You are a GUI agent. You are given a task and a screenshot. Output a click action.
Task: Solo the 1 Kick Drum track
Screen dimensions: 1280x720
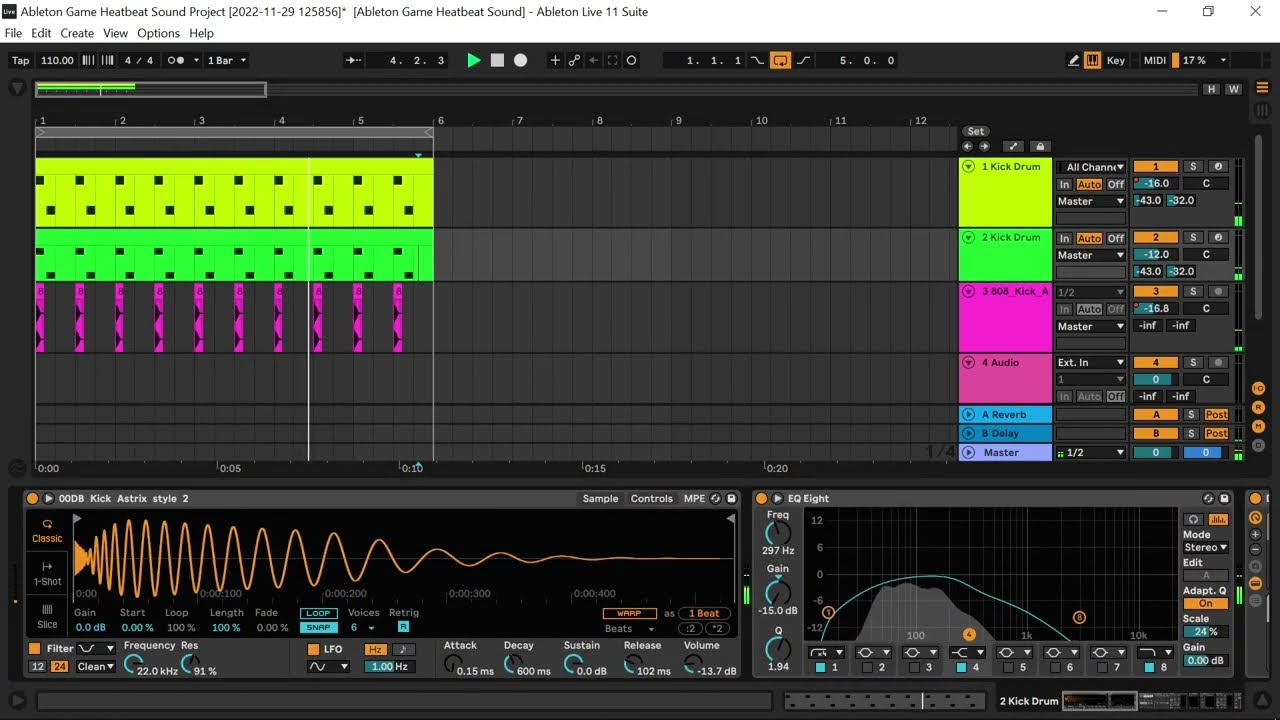[1192, 167]
